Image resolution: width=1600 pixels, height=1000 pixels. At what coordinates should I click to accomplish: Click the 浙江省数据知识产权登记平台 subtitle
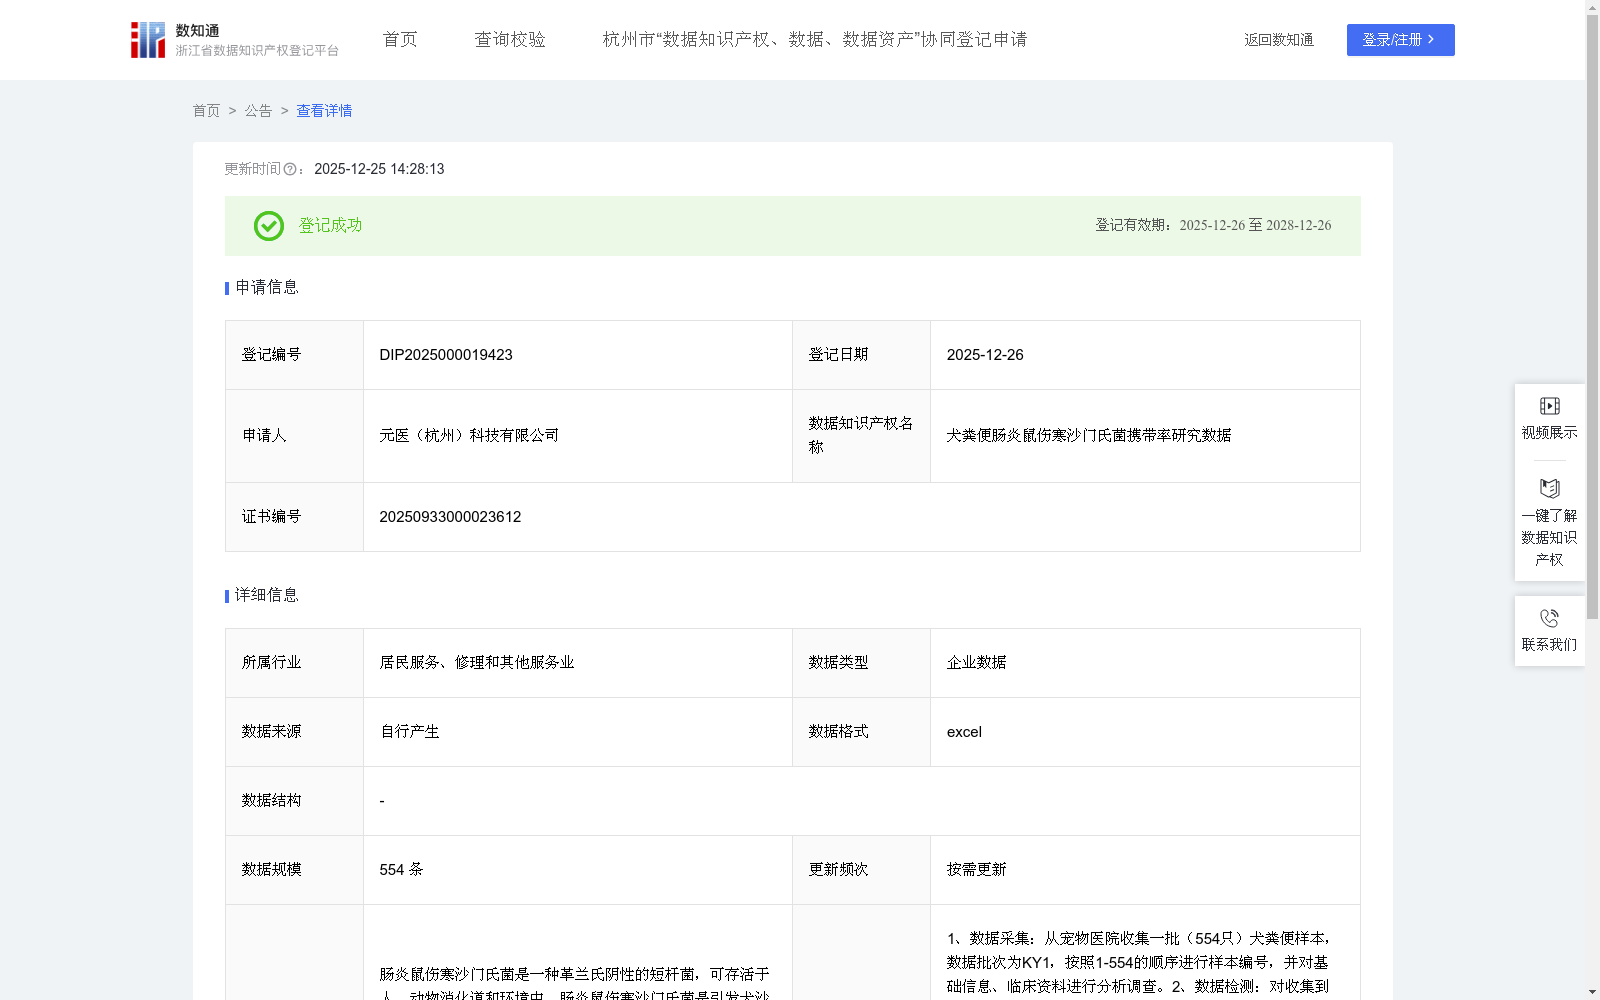pos(257,51)
